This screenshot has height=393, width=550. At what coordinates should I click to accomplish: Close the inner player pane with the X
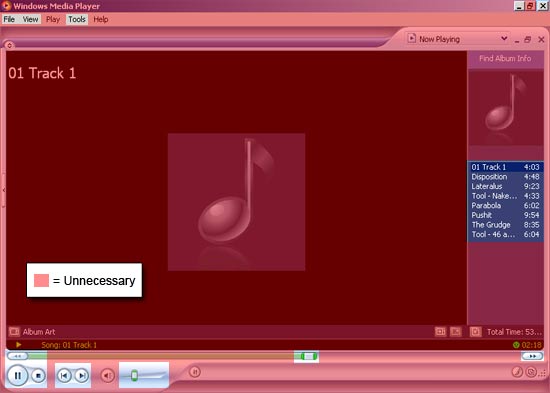[541, 40]
